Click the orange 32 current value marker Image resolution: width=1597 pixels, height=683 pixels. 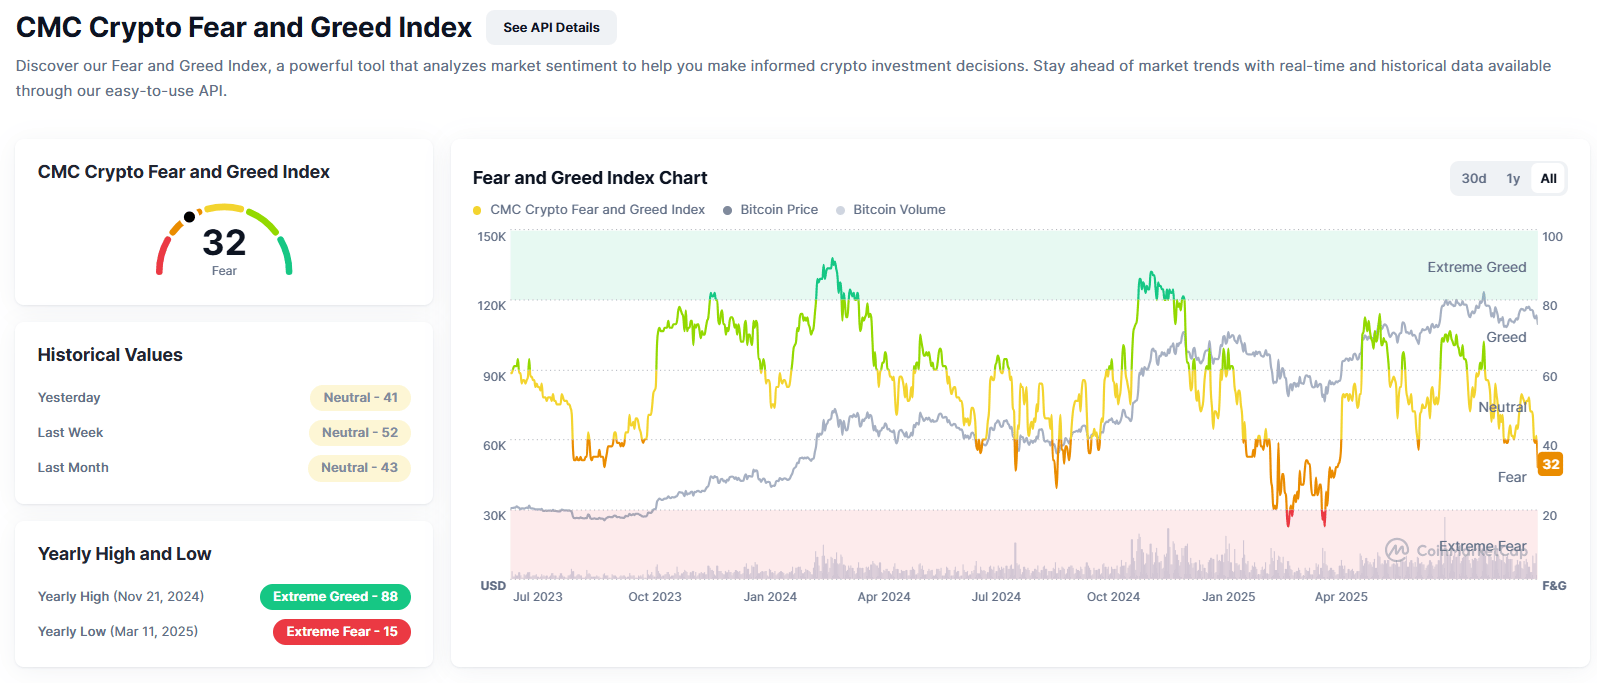point(1550,464)
